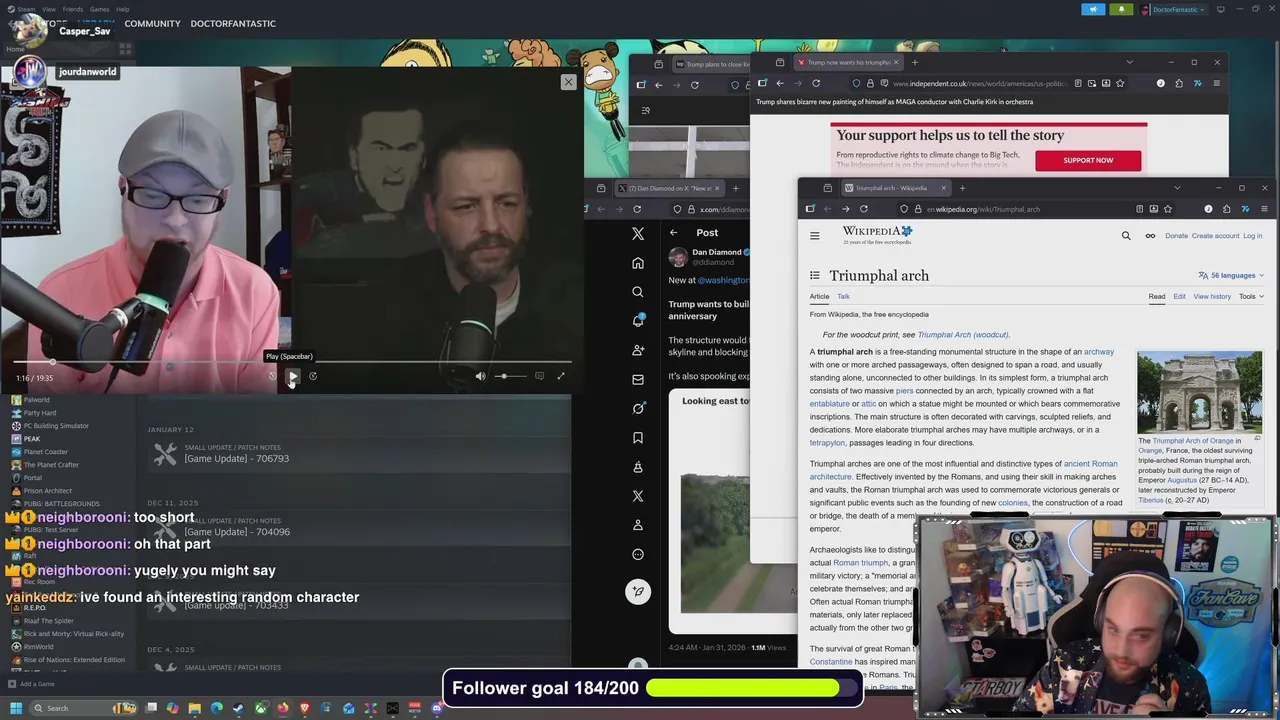Viewport: 1280px width, 720px height.
Task: Open Game Update 706793 patch notes
Action: [x=236, y=458]
